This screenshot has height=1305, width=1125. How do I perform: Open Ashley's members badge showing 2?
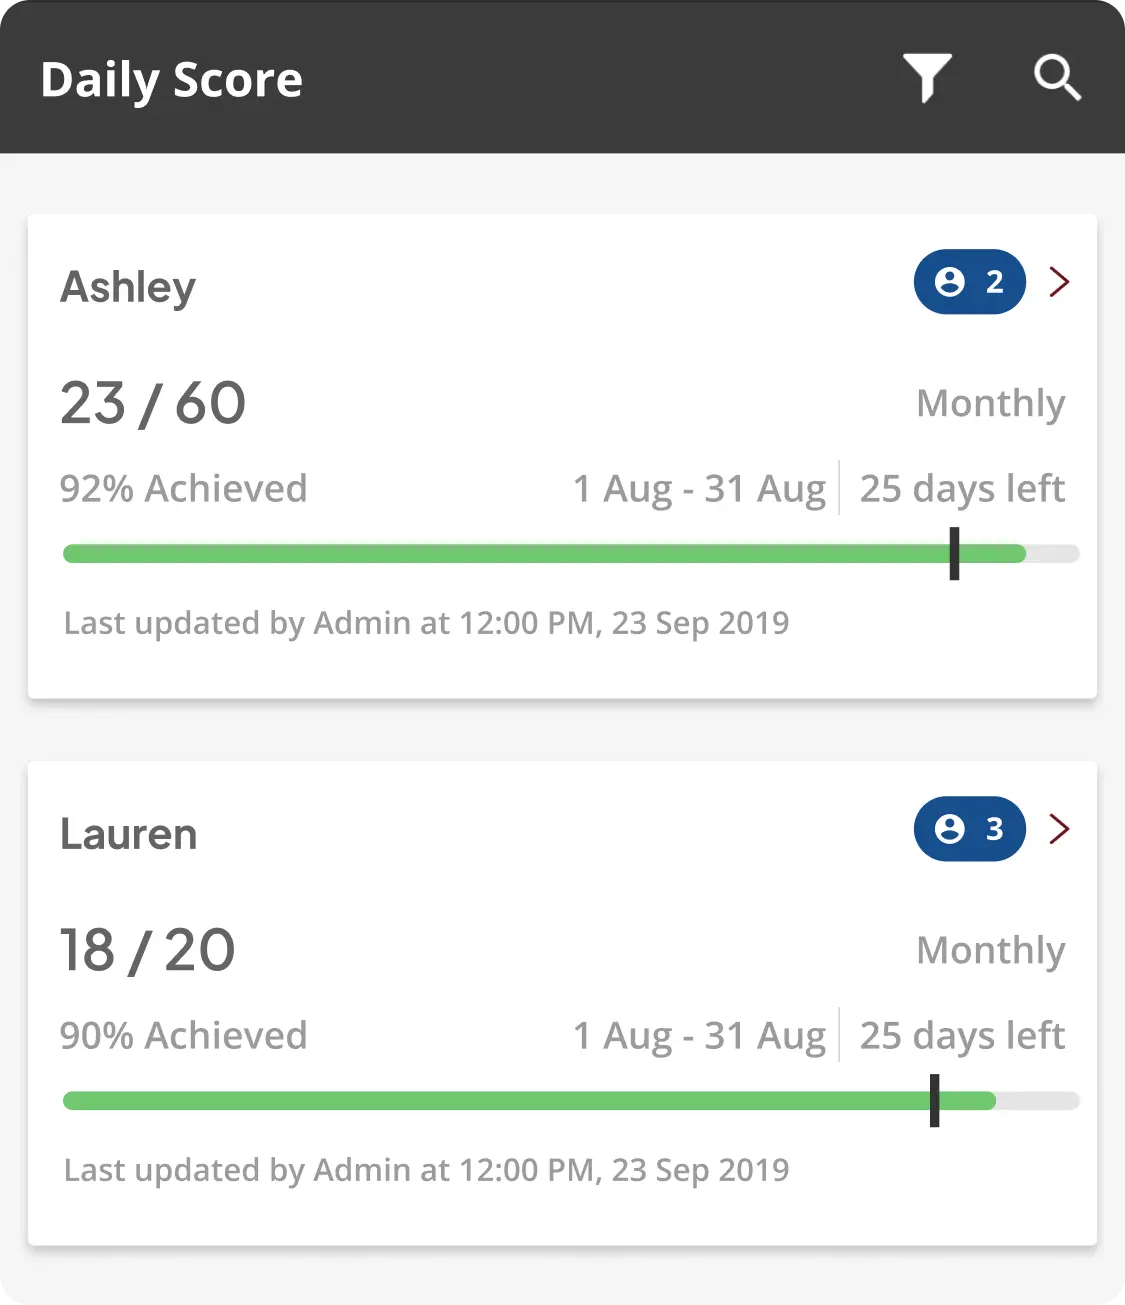coord(969,282)
